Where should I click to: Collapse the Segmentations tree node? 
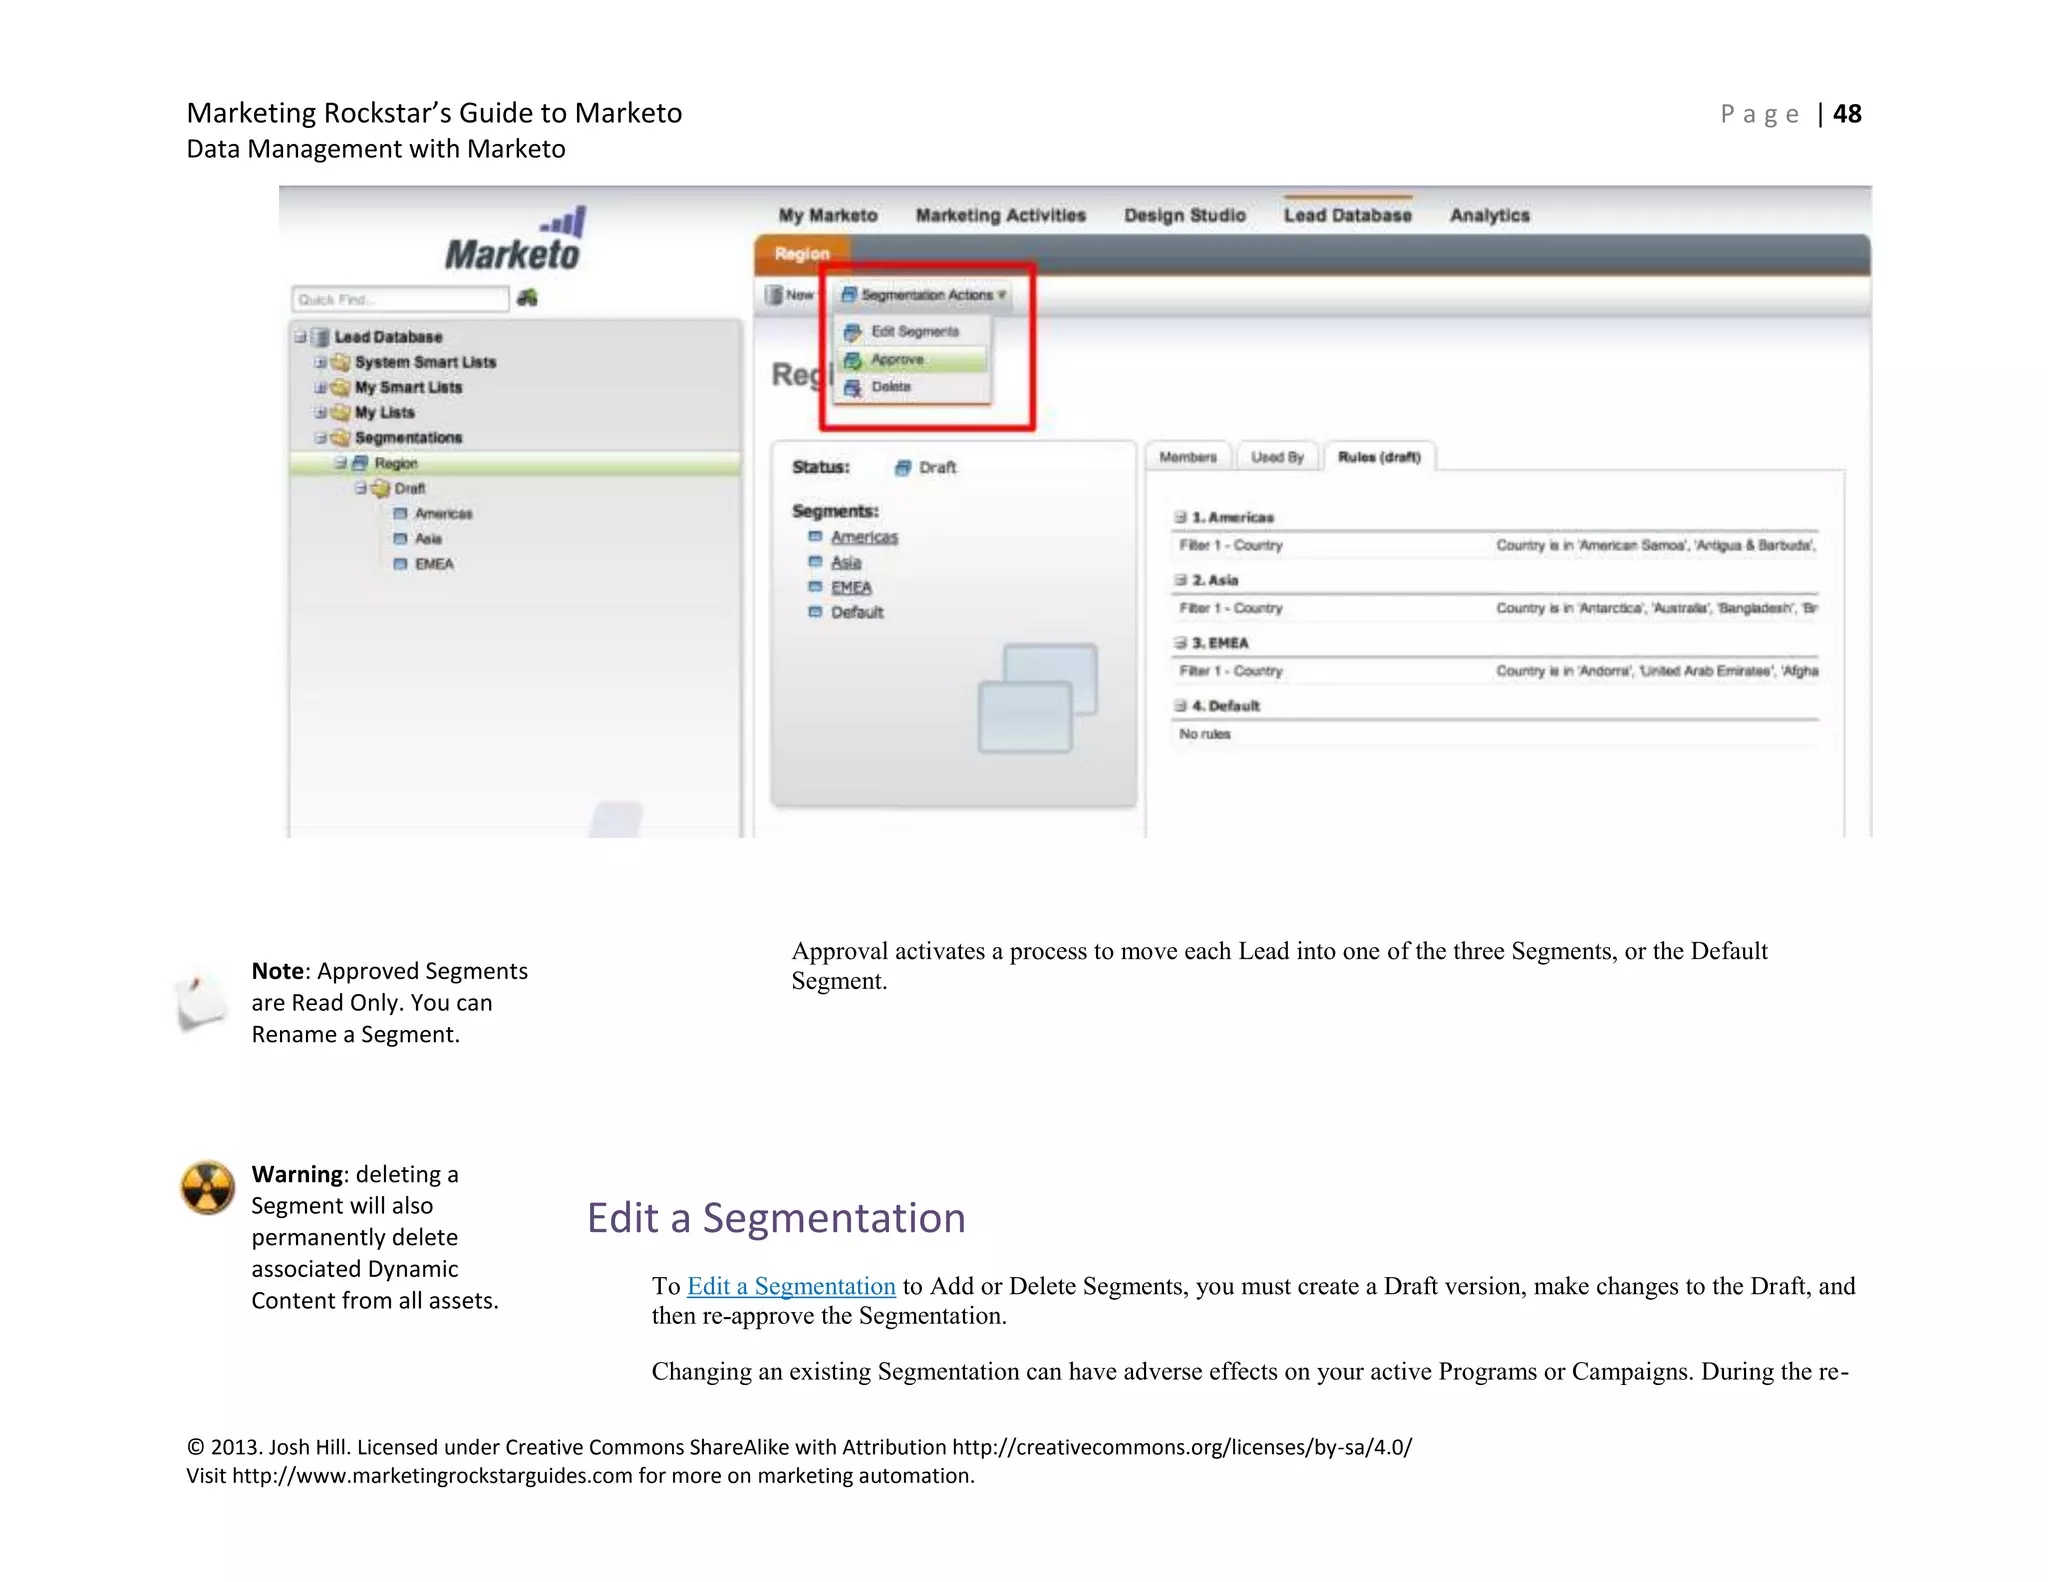[320, 438]
